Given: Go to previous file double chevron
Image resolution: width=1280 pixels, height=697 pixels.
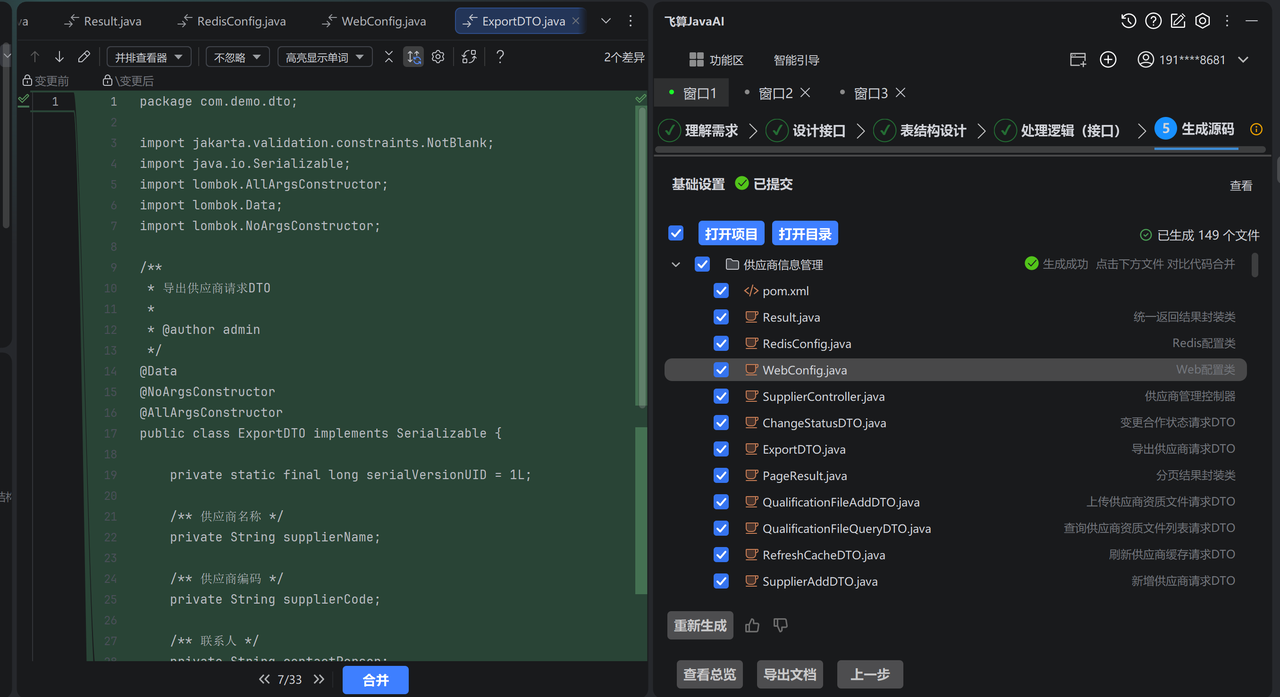Looking at the screenshot, I should [x=264, y=679].
